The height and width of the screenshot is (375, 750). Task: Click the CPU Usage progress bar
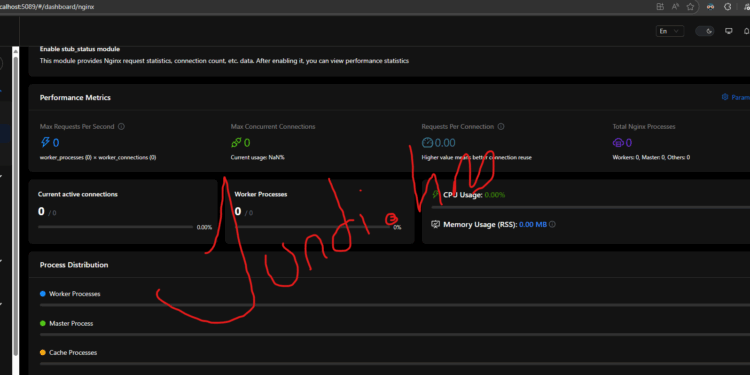(591, 207)
